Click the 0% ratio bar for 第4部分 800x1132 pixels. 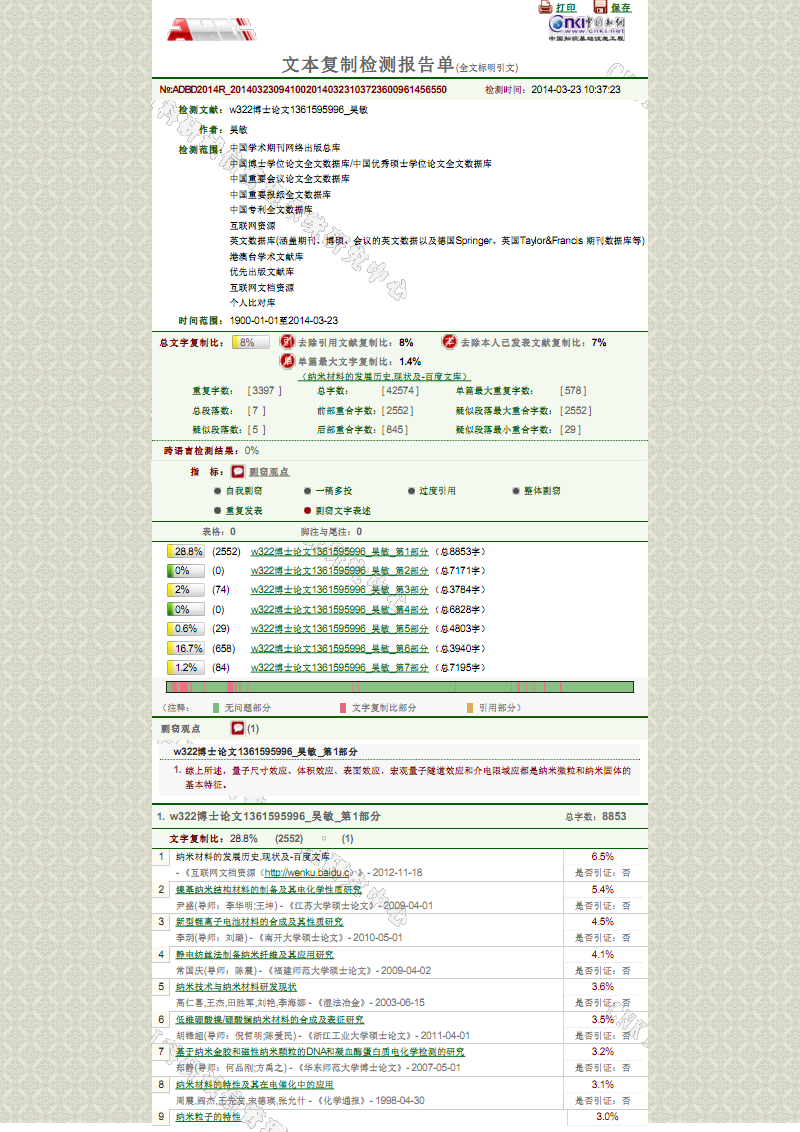tap(186, 610)
